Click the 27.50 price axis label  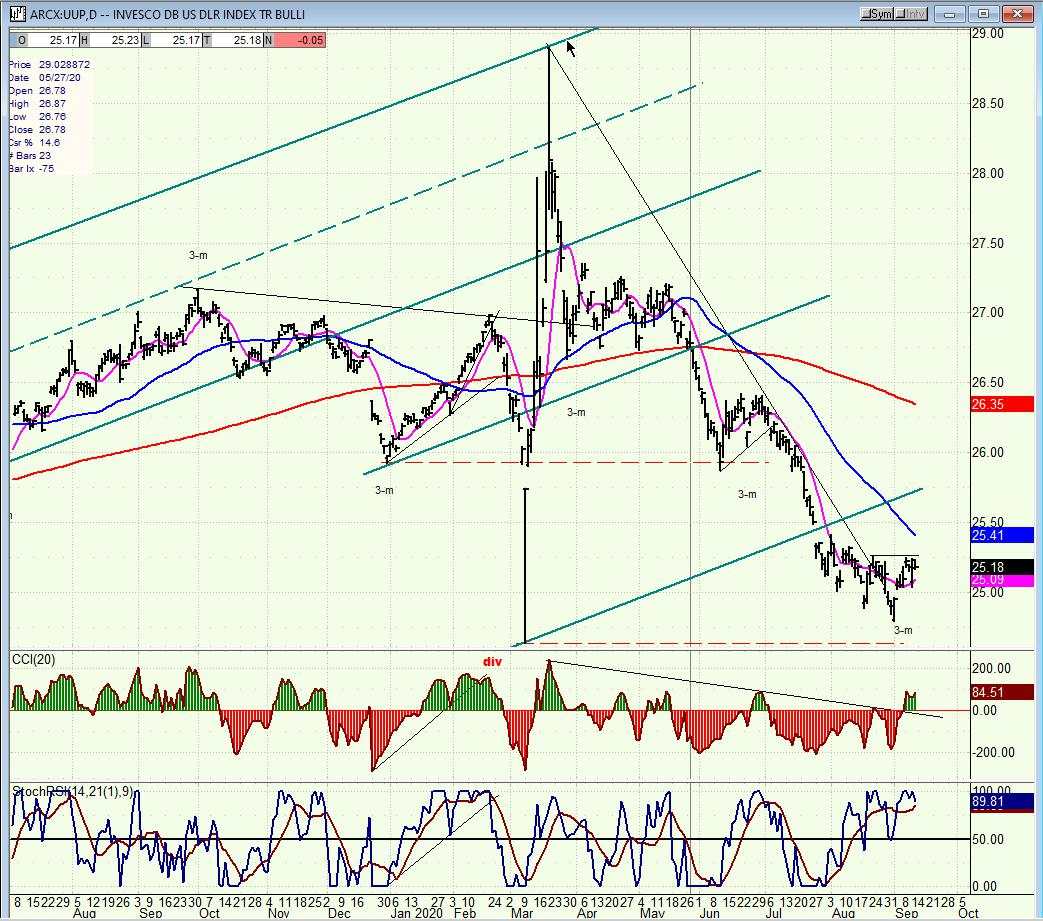tap(988, 243)
